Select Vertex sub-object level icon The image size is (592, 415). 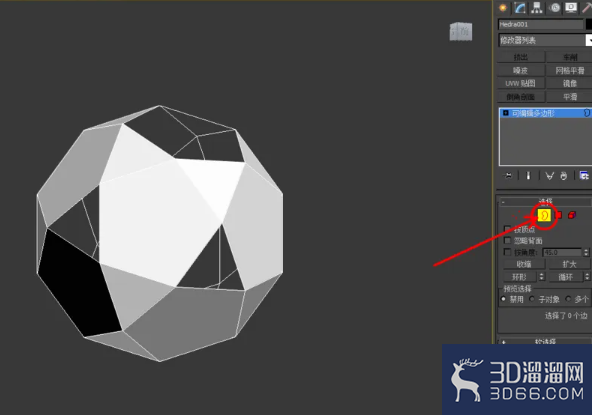(x=516, y=216)
